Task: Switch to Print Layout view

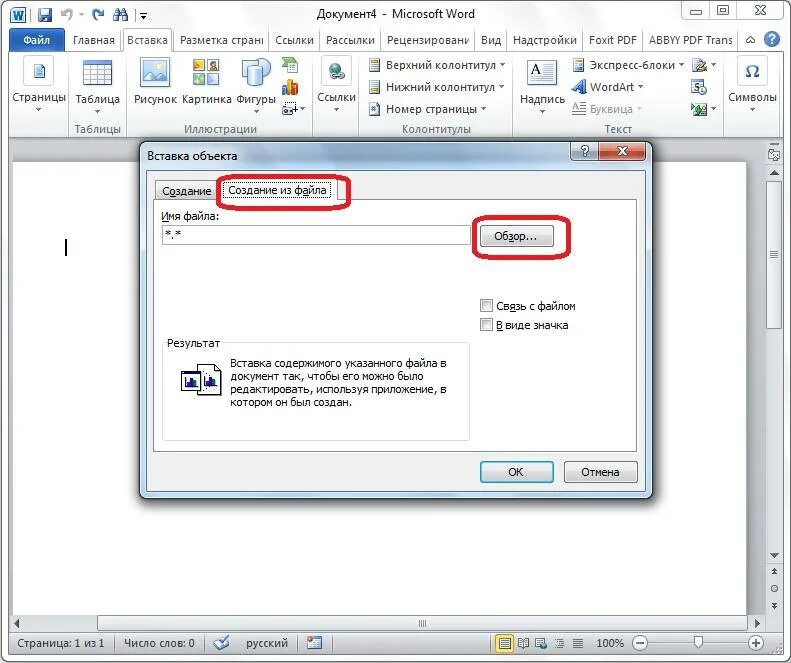Action: click(x=504, y=643)
